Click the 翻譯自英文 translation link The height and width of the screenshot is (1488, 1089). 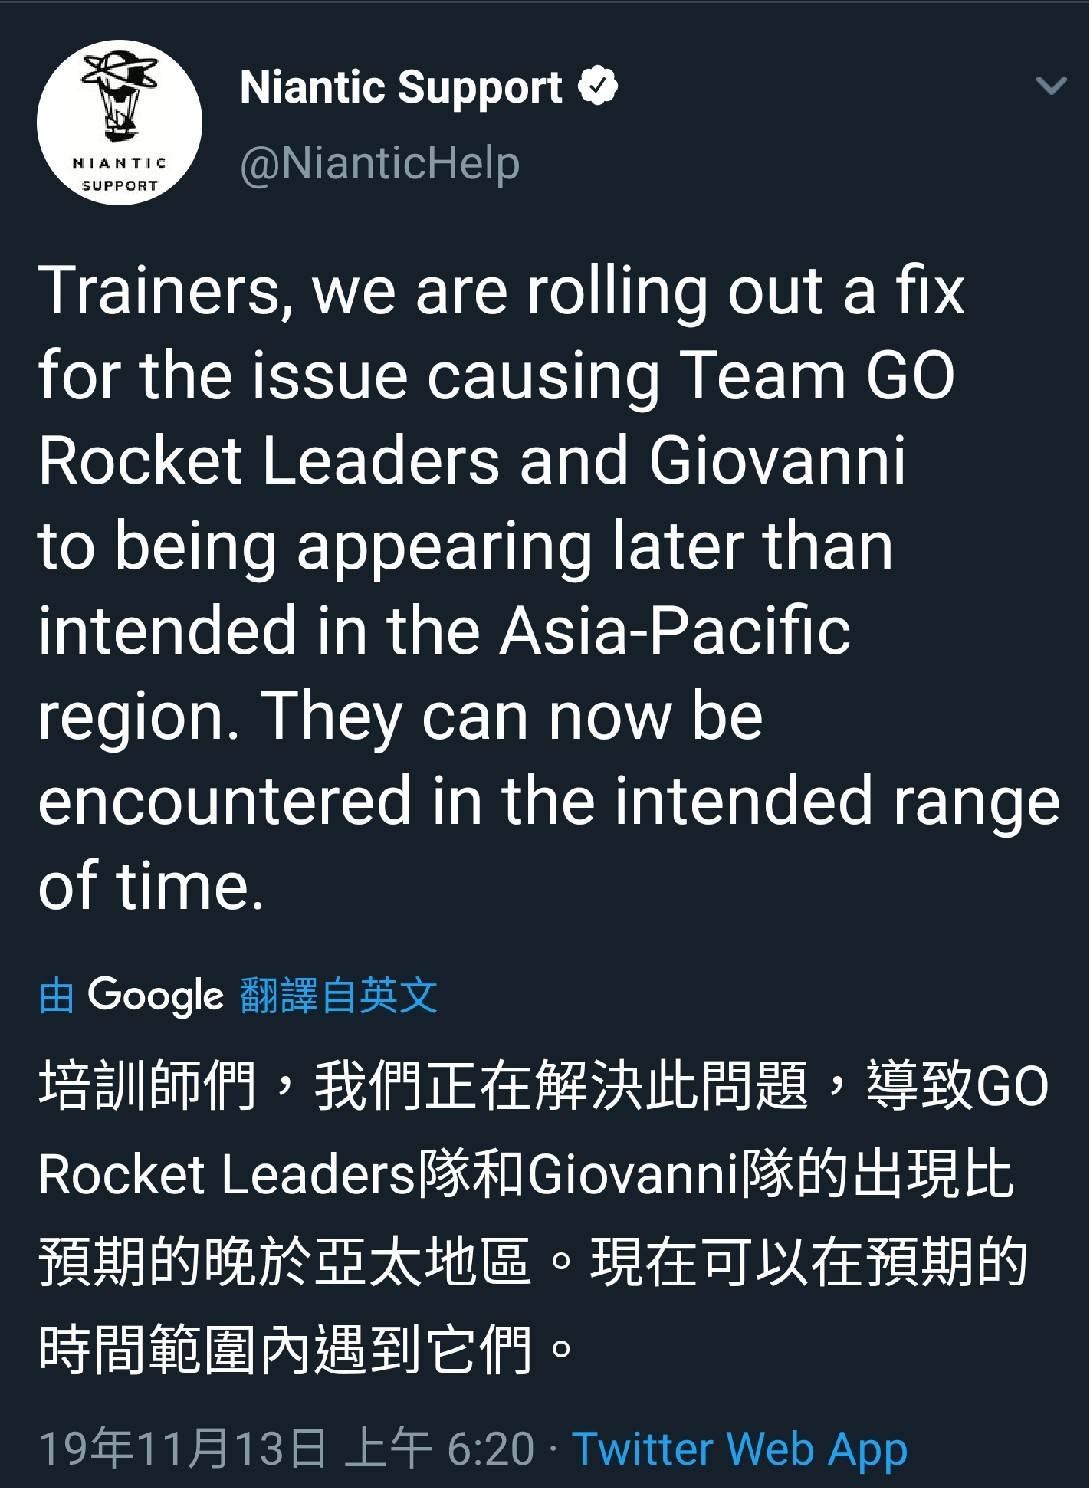click(x=339, y=995)
